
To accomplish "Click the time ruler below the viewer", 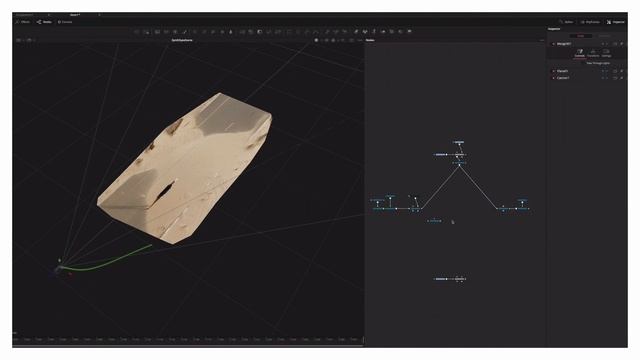I will pos(188,340).
